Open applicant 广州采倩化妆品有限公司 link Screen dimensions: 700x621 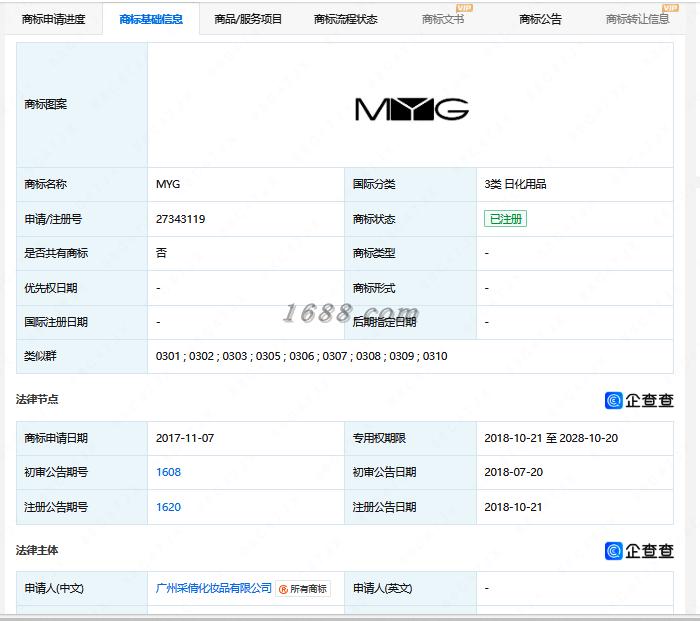click(x=213, y=588)
